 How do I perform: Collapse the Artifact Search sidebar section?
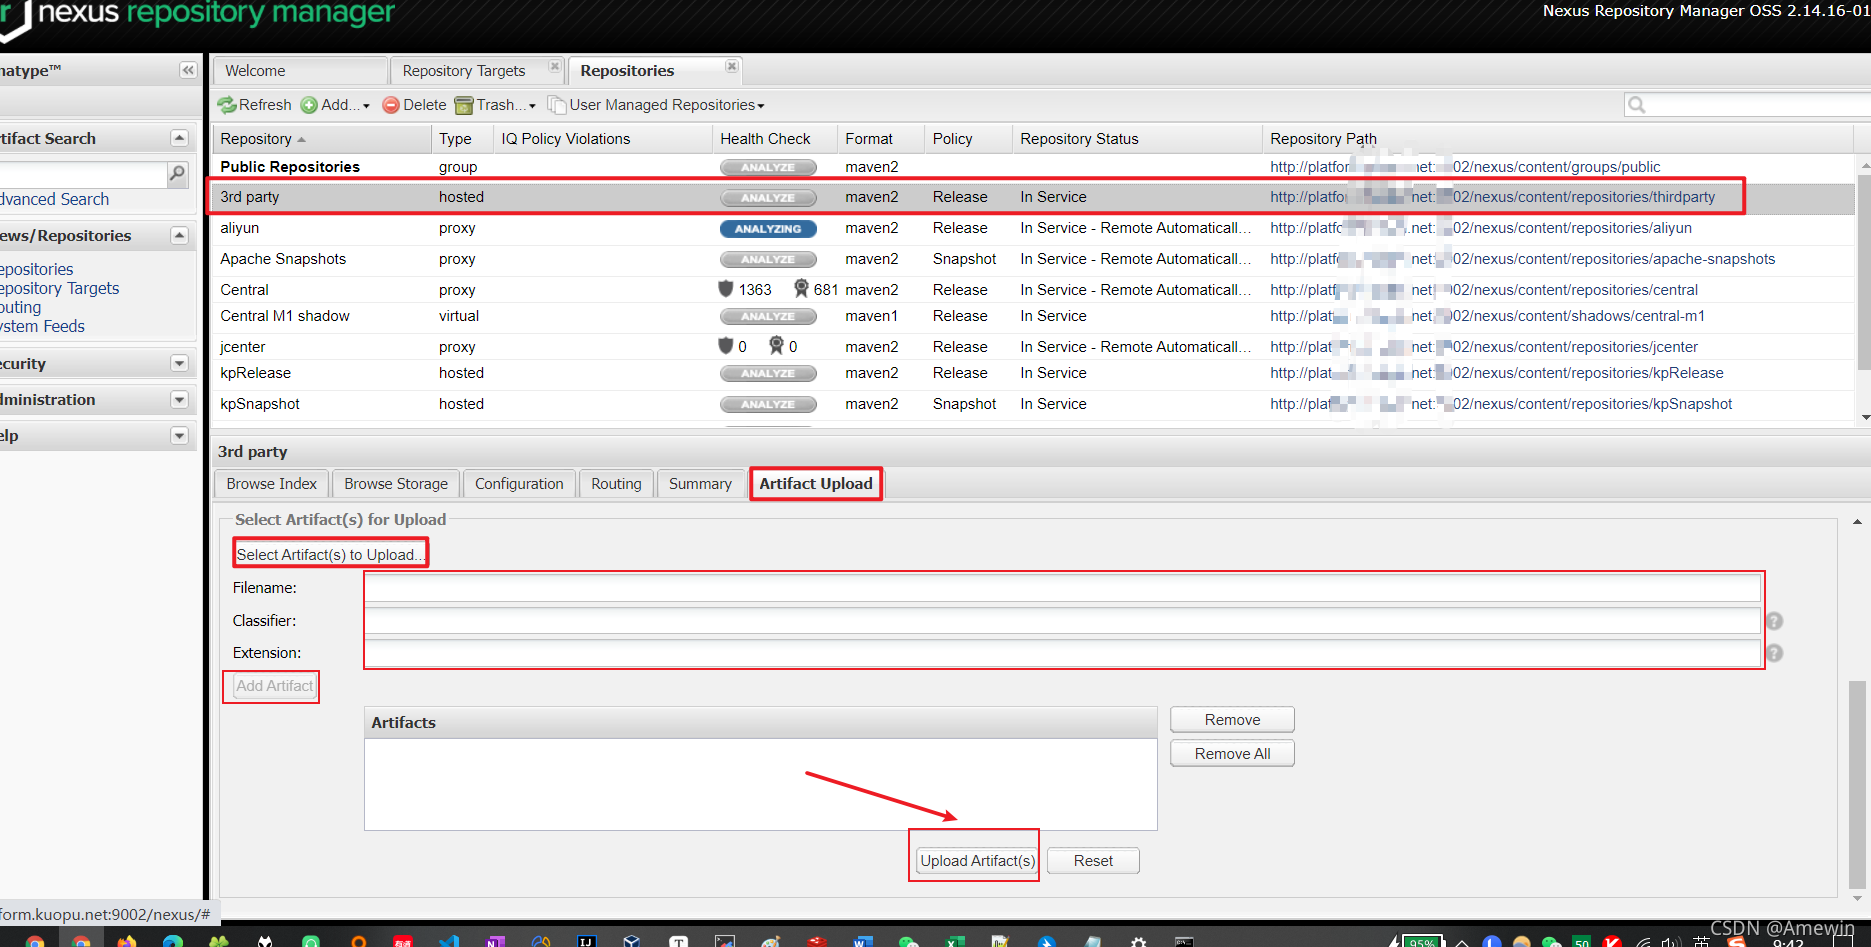click(x=179, y=138)
